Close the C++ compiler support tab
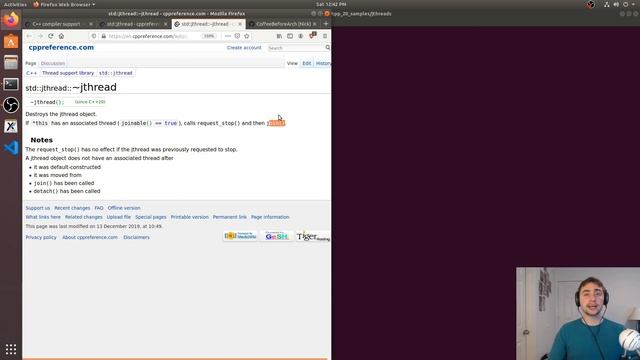The image size is (640, 360). tap(91, 24)
